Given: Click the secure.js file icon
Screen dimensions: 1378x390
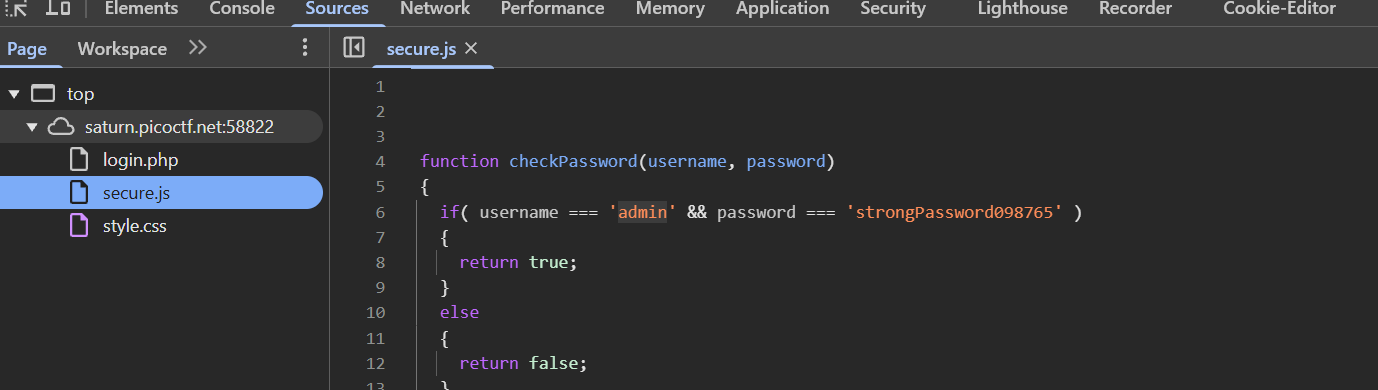Looking at the screenshot, I should (79, 192).
